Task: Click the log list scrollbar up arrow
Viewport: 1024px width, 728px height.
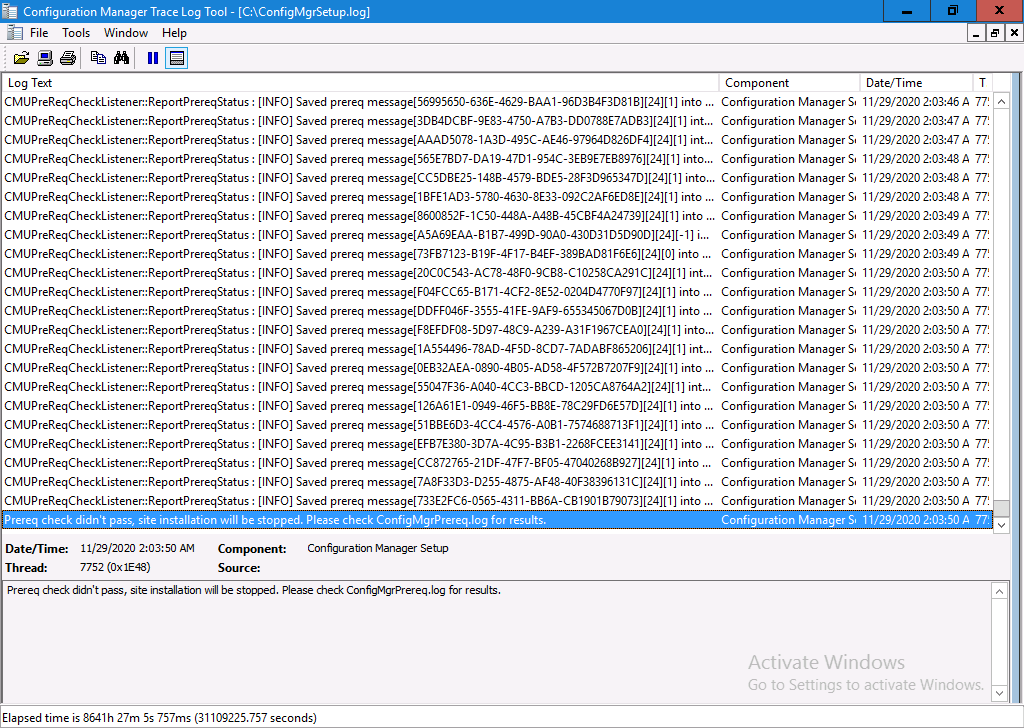Action: 1000,101
